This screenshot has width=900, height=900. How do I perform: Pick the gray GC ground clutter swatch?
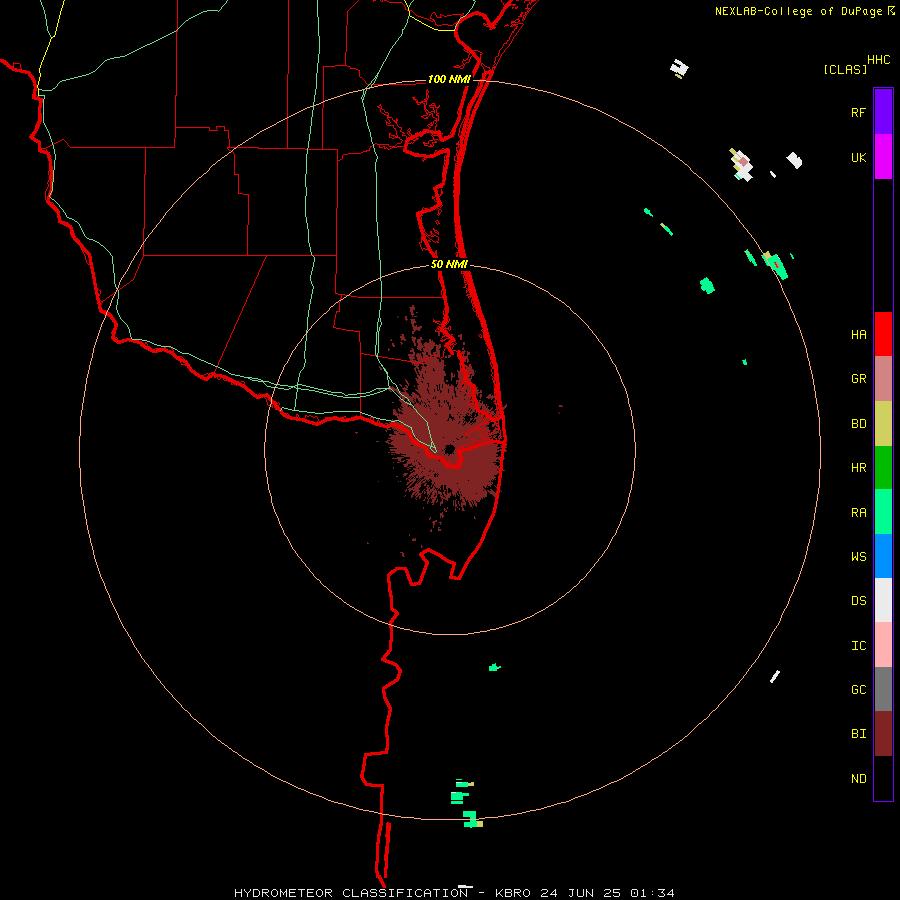click(x=883, y=689)
